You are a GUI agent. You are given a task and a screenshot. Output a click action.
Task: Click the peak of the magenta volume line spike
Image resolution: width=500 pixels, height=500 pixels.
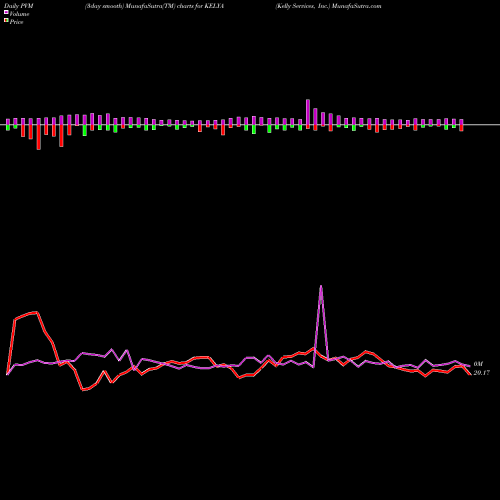click(x=321, y=286)
